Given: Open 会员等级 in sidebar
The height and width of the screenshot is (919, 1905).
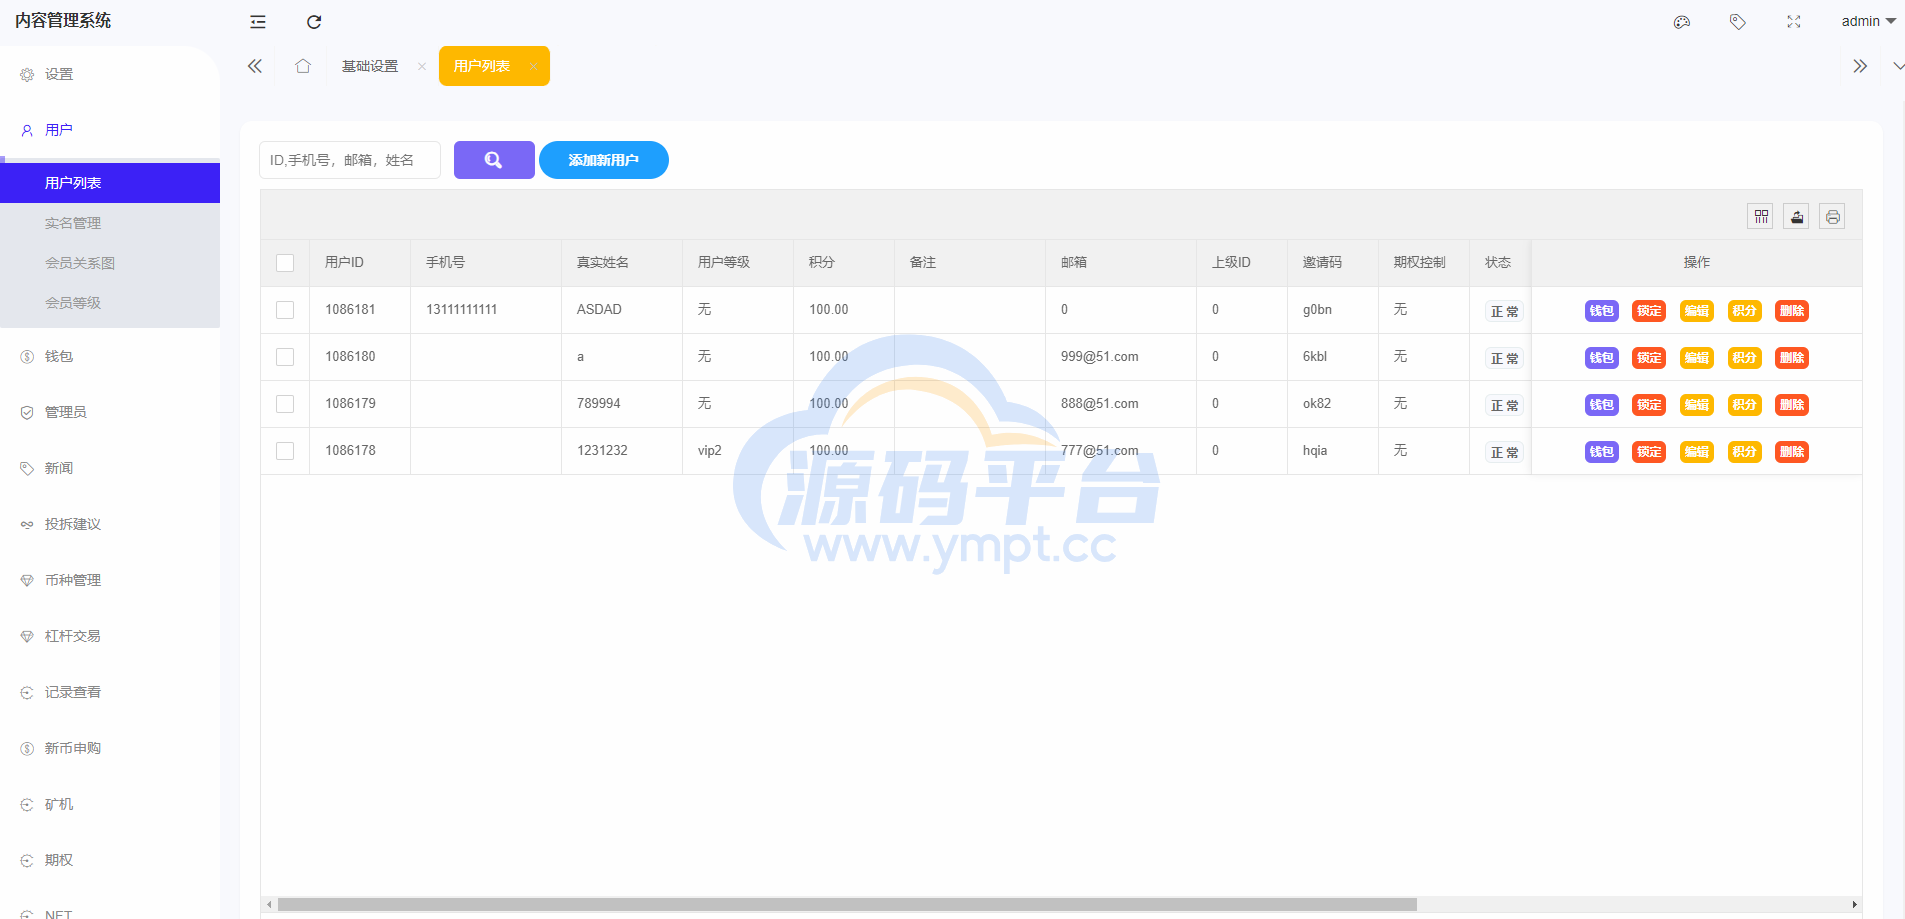Looking at the screenshot, I should 110,303.
